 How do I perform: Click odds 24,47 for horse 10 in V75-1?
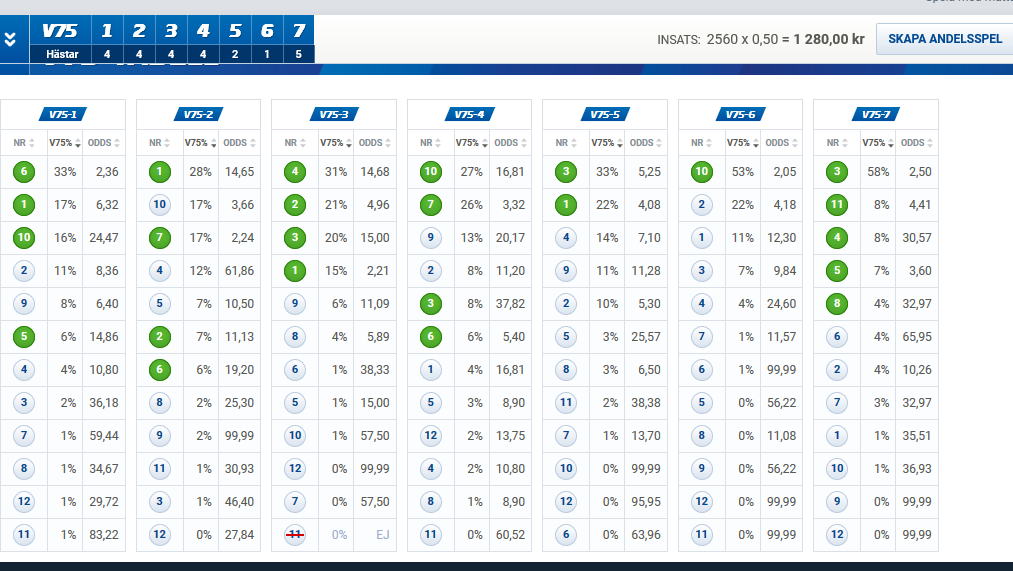tap(103, 238)
